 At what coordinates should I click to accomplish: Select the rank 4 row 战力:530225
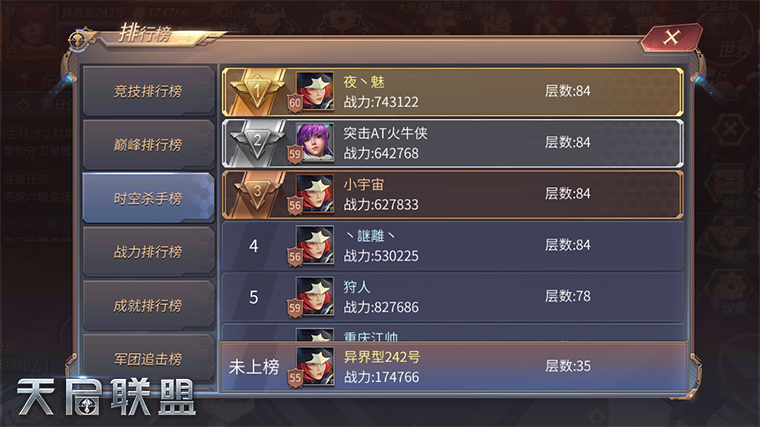453,246
